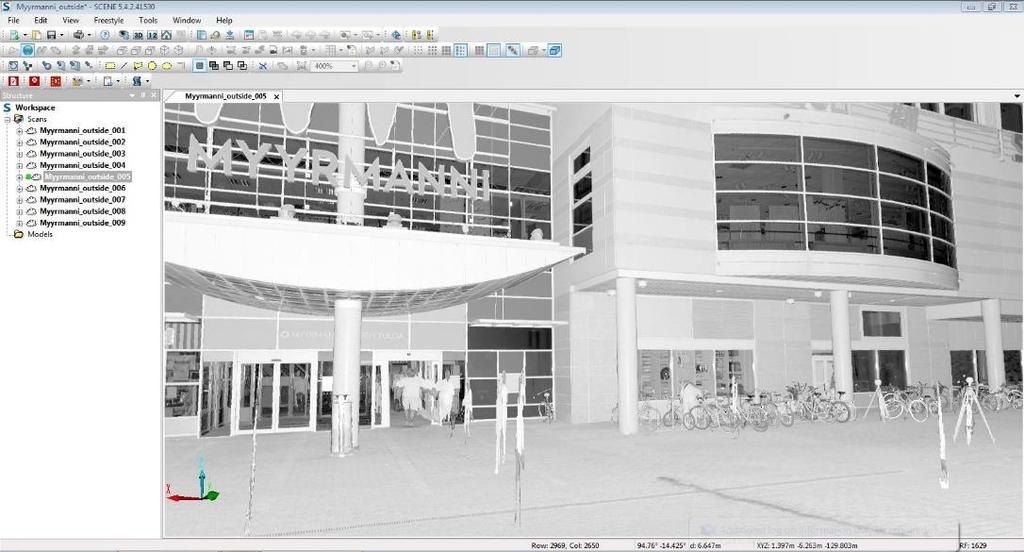The height and width of the screenshot is (552, 1024).
Task: Click the green Home view icon
Action: coord(167,35)
